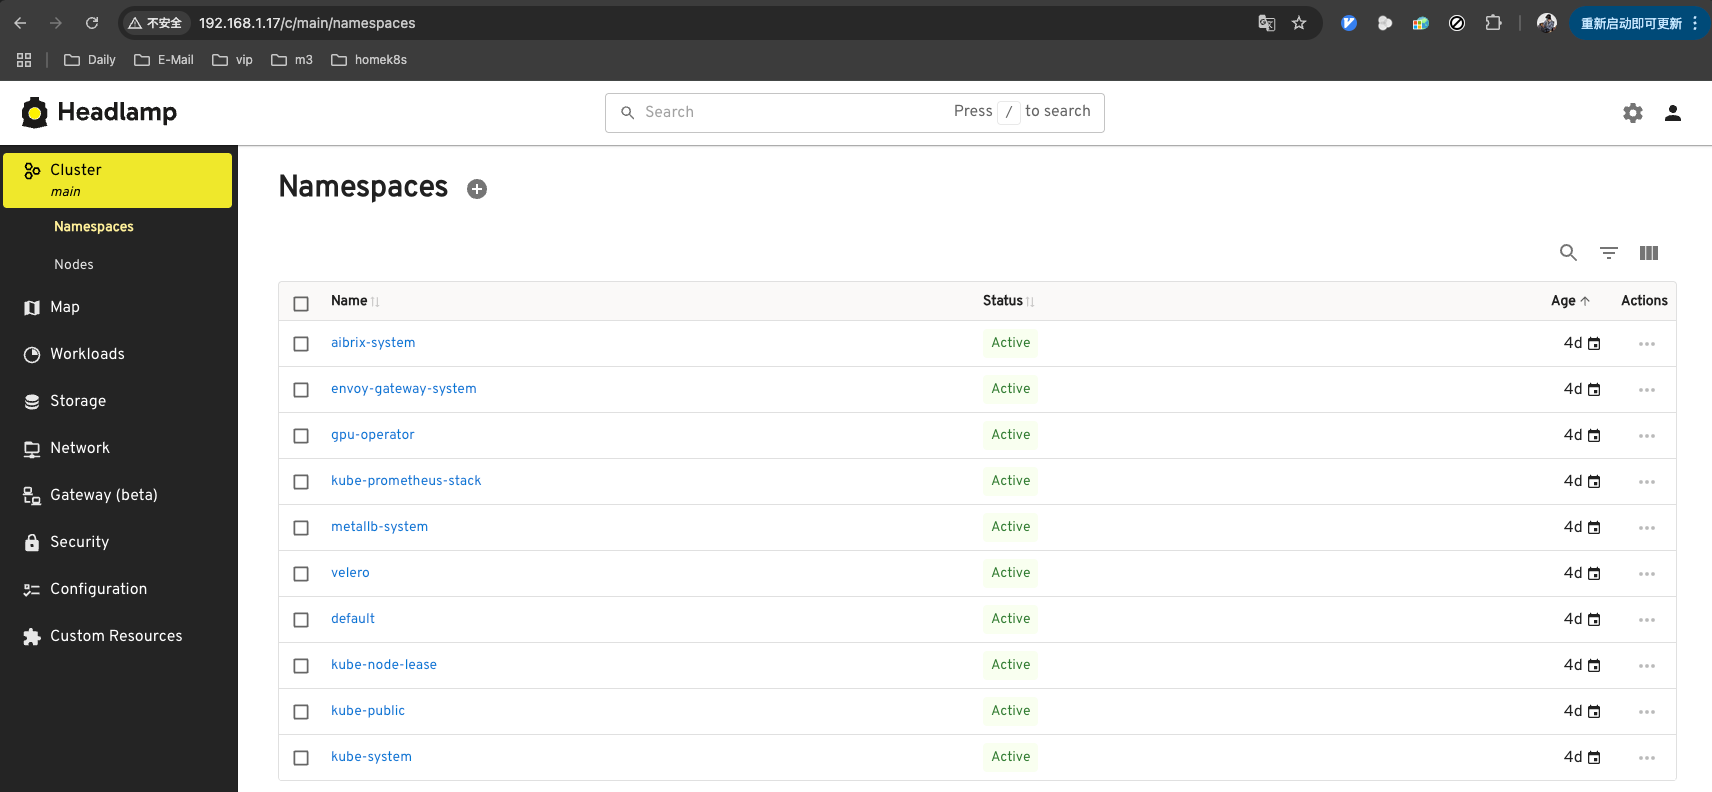Open actions menu for gpu-operator
Image resolution: width=1712 pixels, height=792 pixels.
pyautogui.click(x=1647, y=436)
